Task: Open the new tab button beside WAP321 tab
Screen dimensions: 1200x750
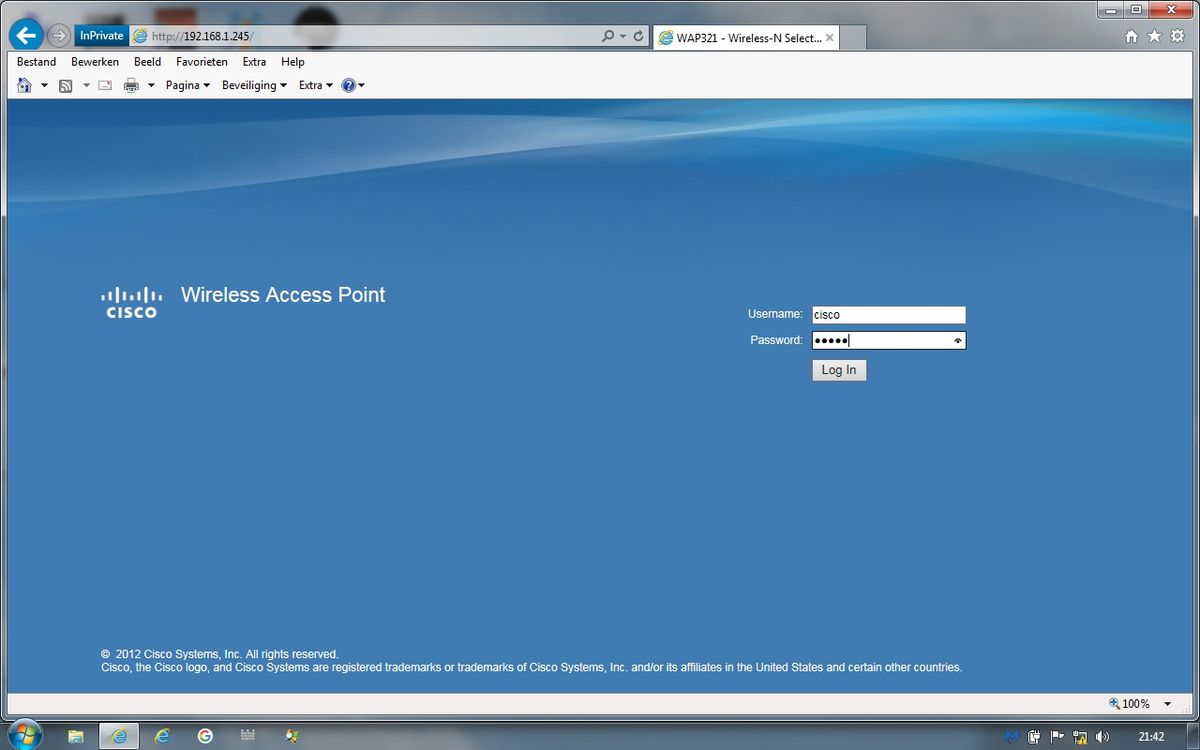Action: point(853,38)
